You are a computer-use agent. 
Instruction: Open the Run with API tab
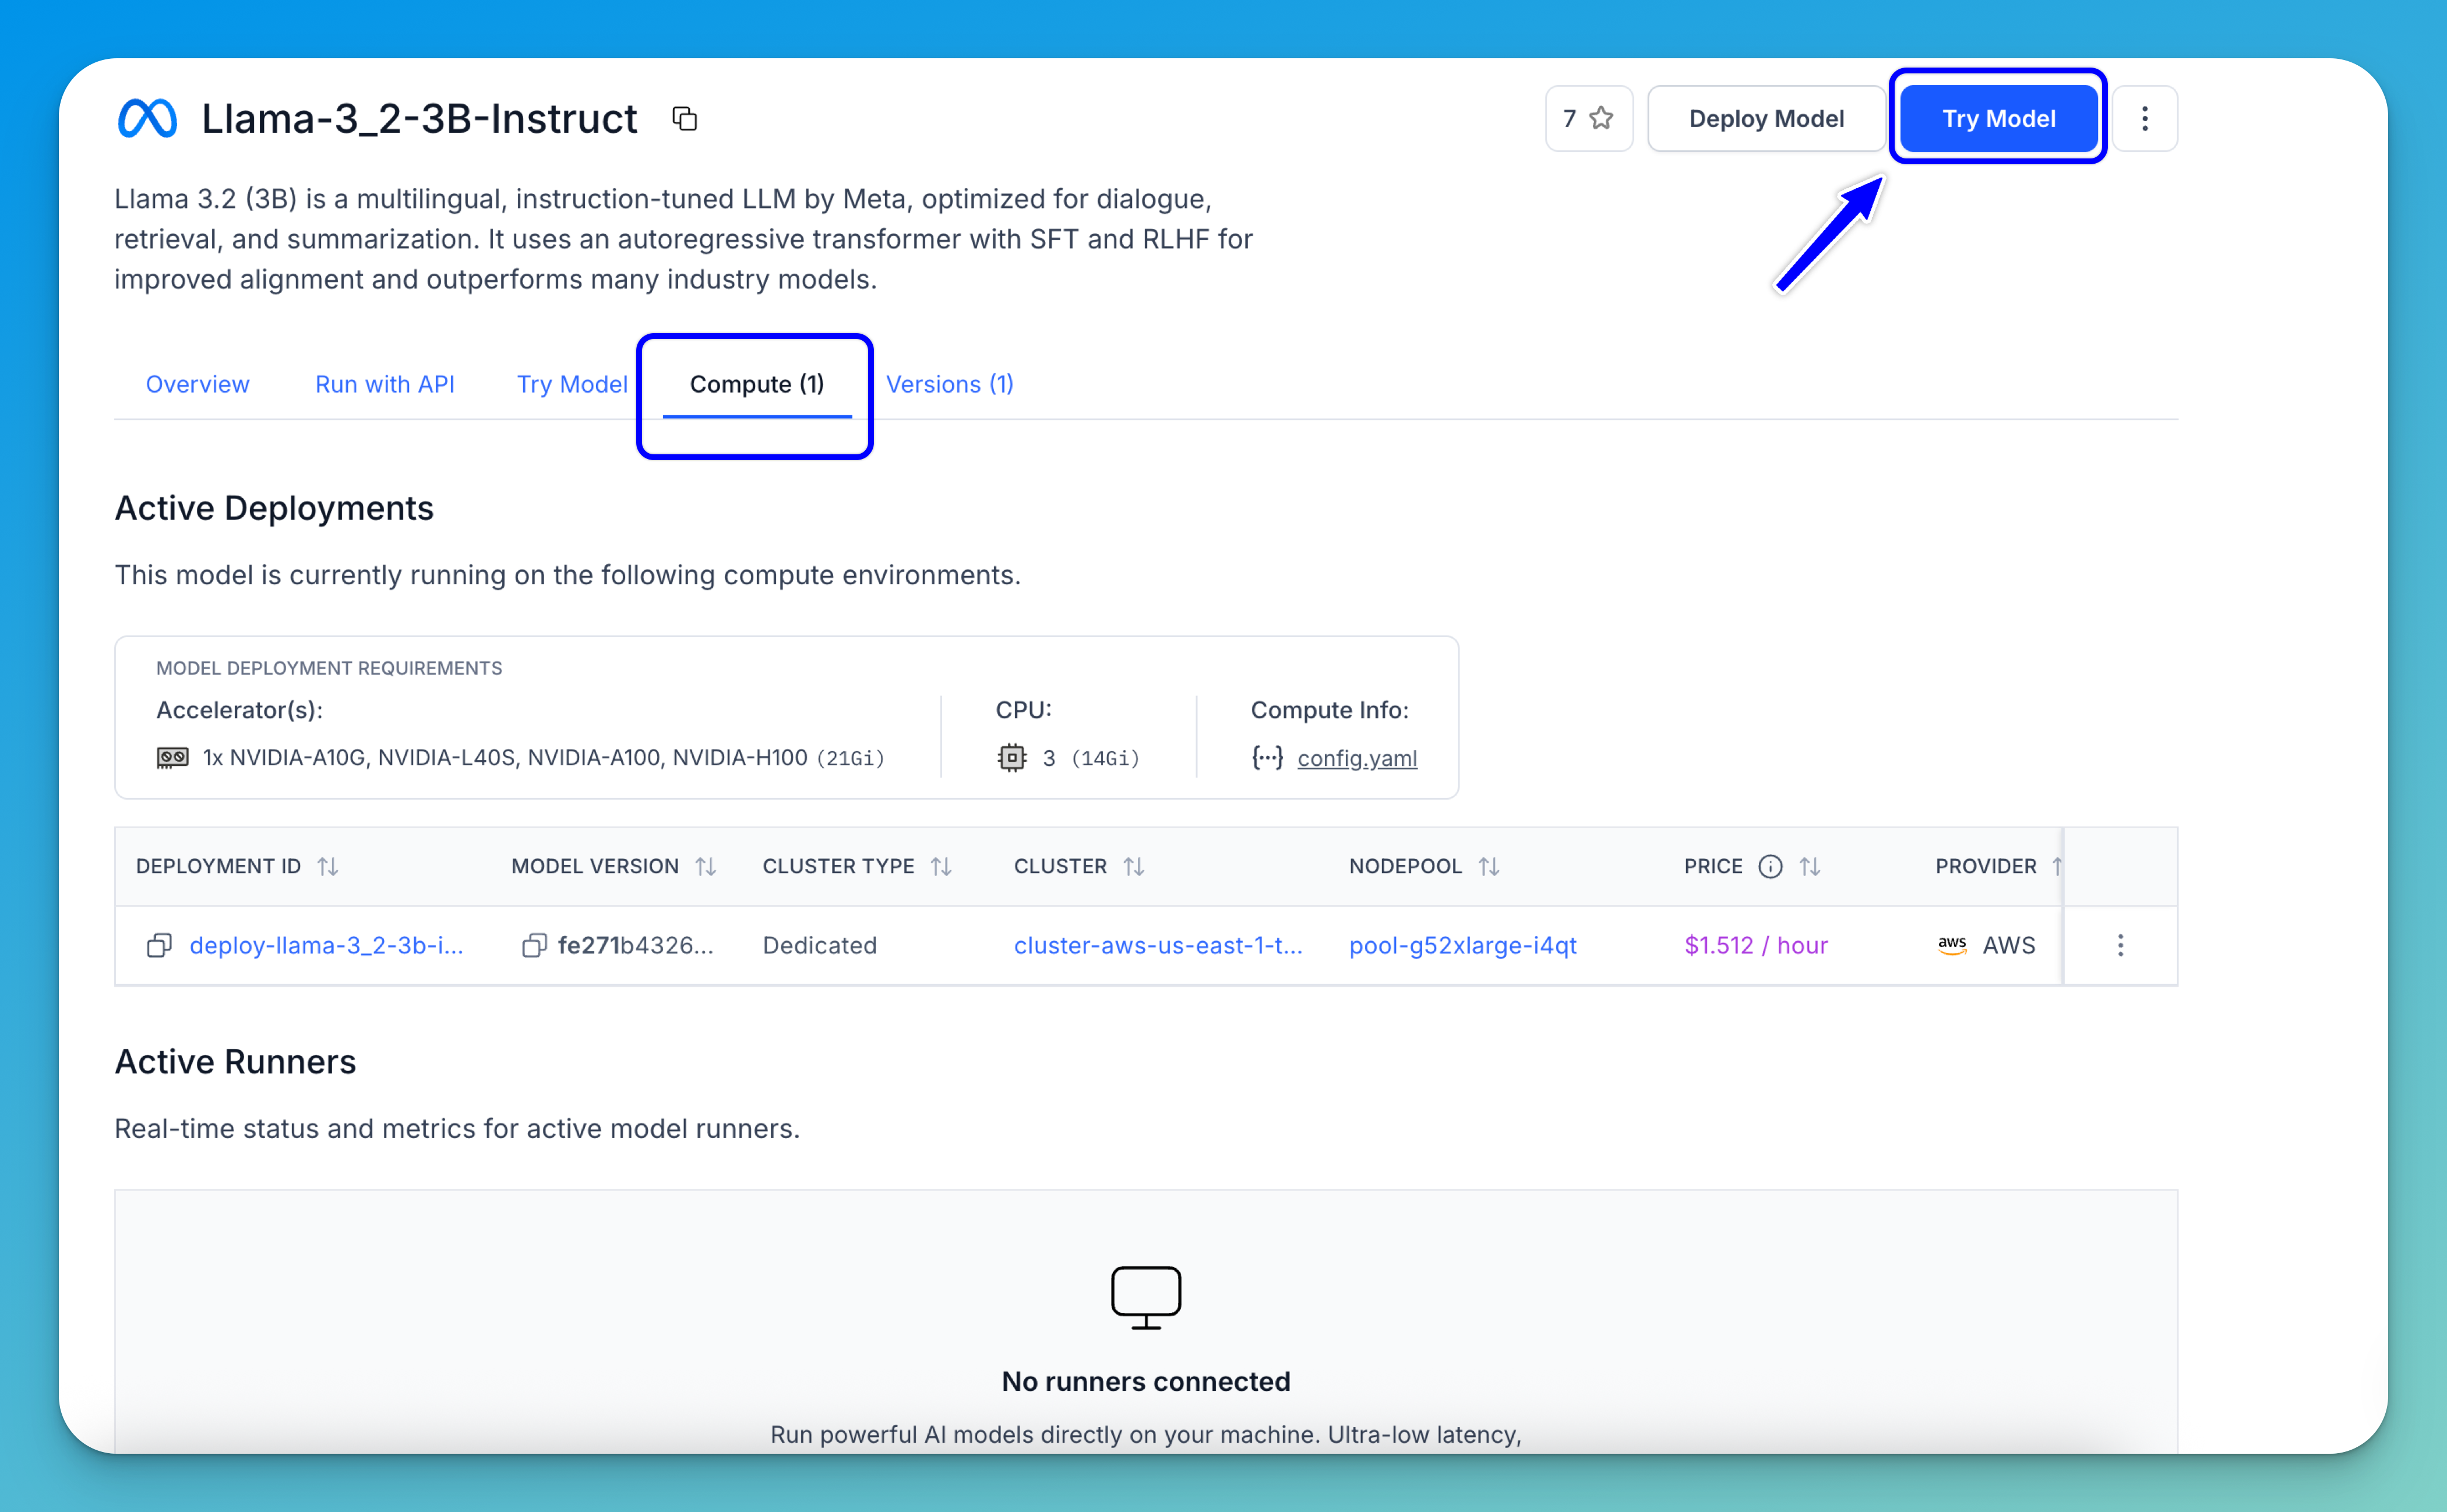pos(384,384)
